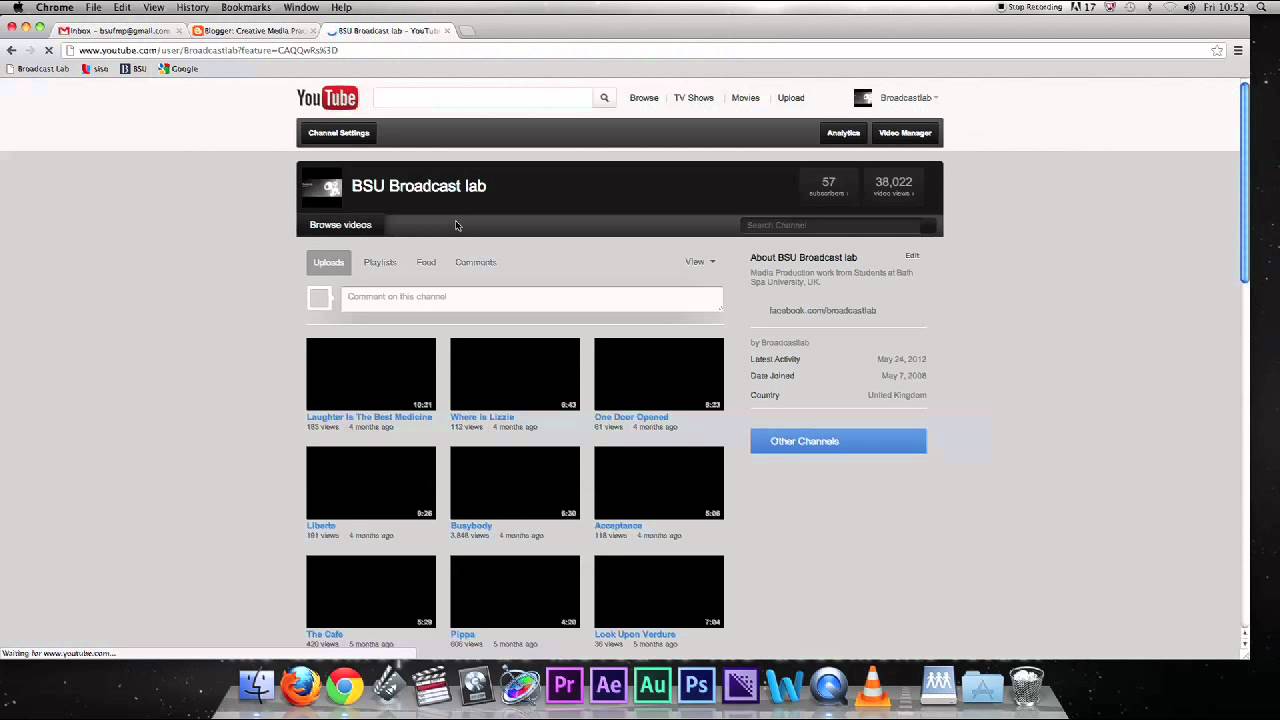Click the Comment on this channel box
This screenshot has width=1280, height=720.
pos(532,298)
